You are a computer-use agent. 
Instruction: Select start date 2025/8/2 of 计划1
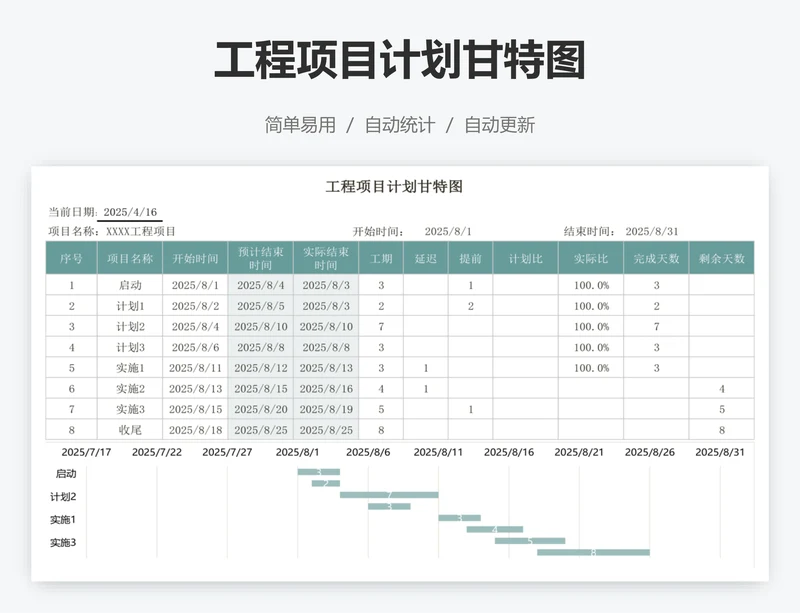195,306
